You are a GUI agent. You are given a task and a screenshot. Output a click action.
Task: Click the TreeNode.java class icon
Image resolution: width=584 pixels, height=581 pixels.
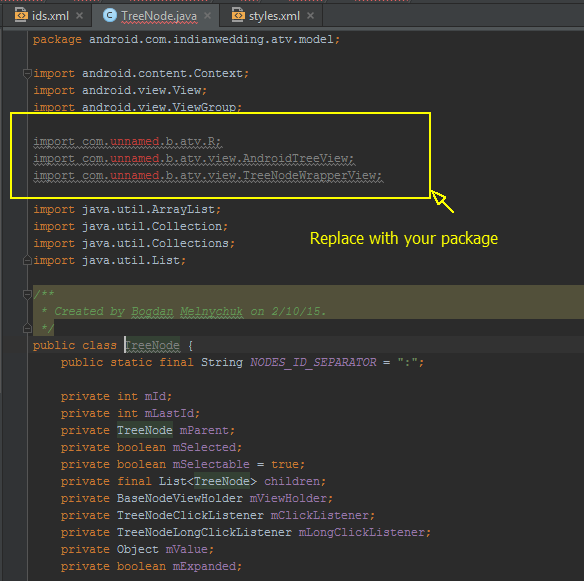coord(110,16)
